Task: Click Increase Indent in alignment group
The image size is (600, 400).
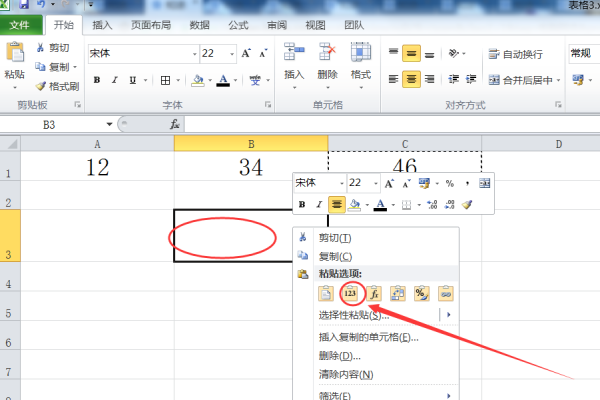Action: pyautogui.click(x=471, y=79)
